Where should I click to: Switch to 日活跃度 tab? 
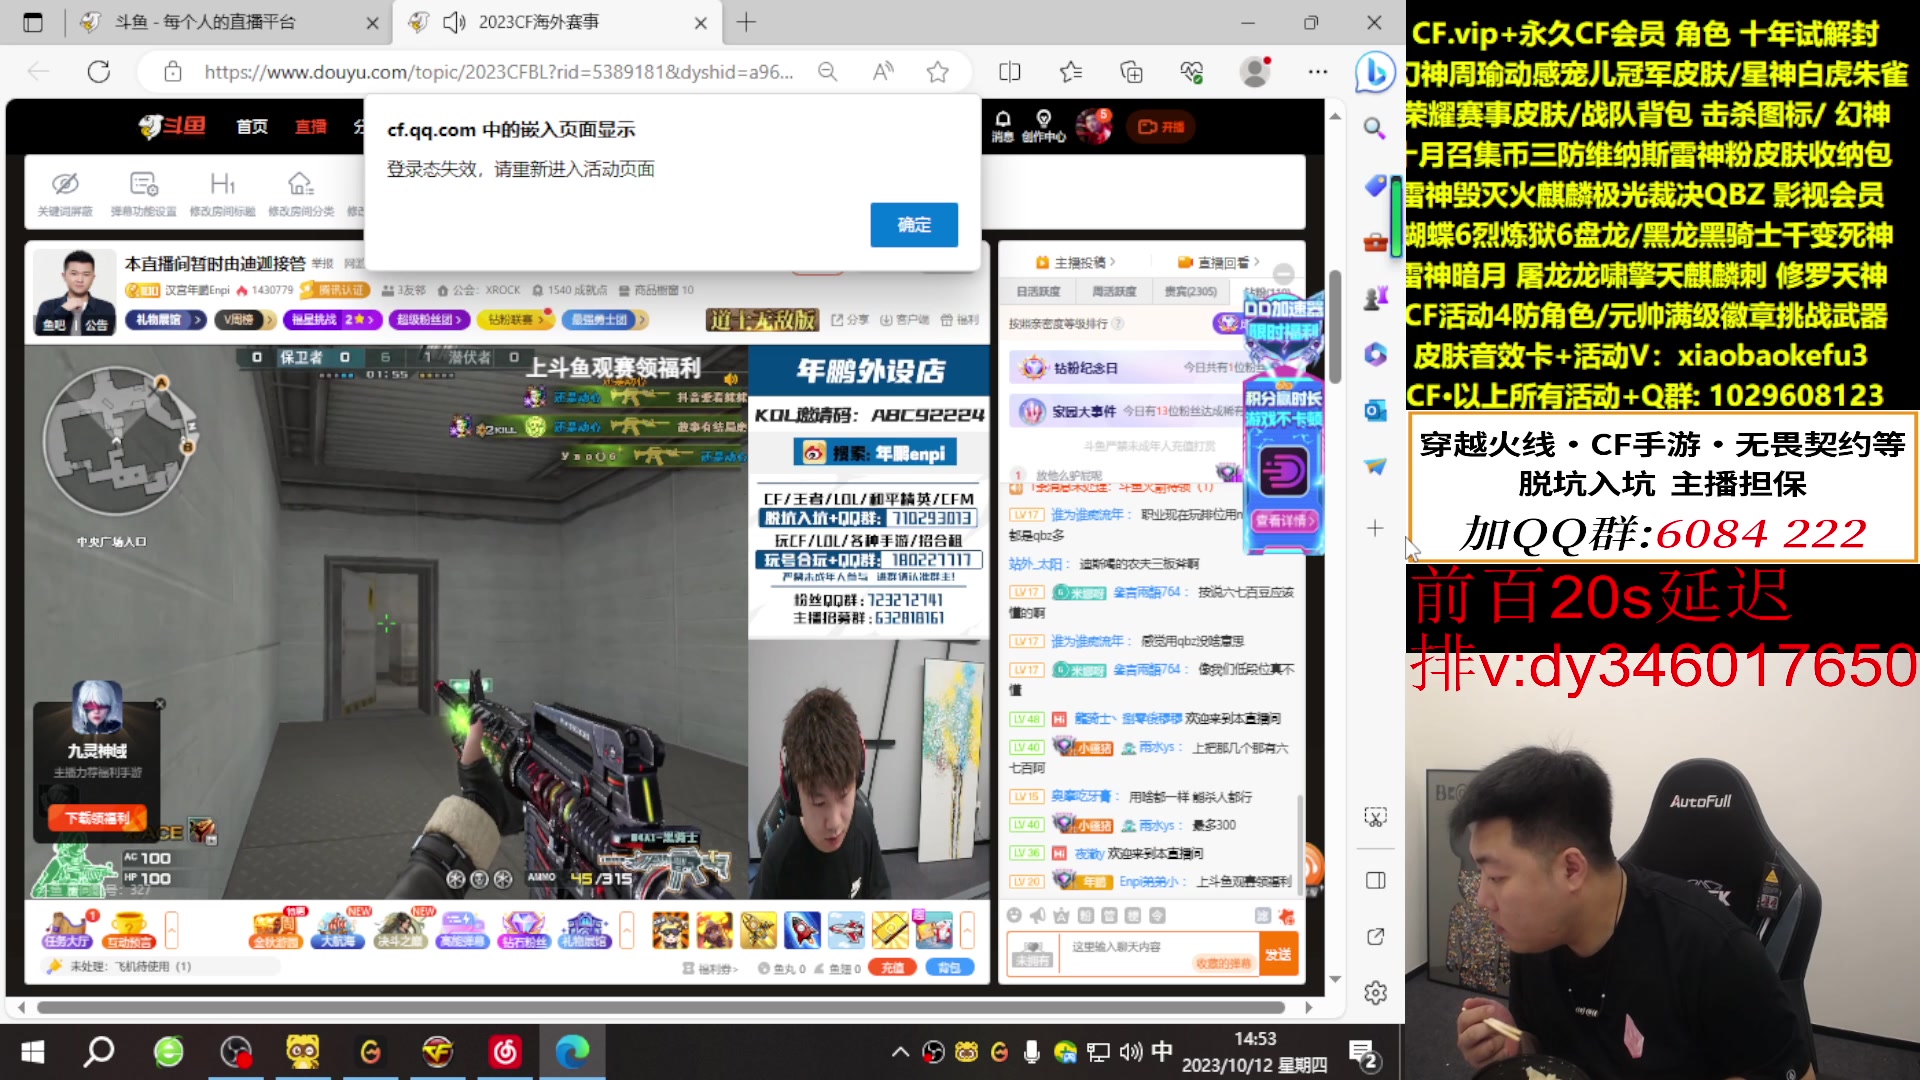click(x=1037, y=292)
